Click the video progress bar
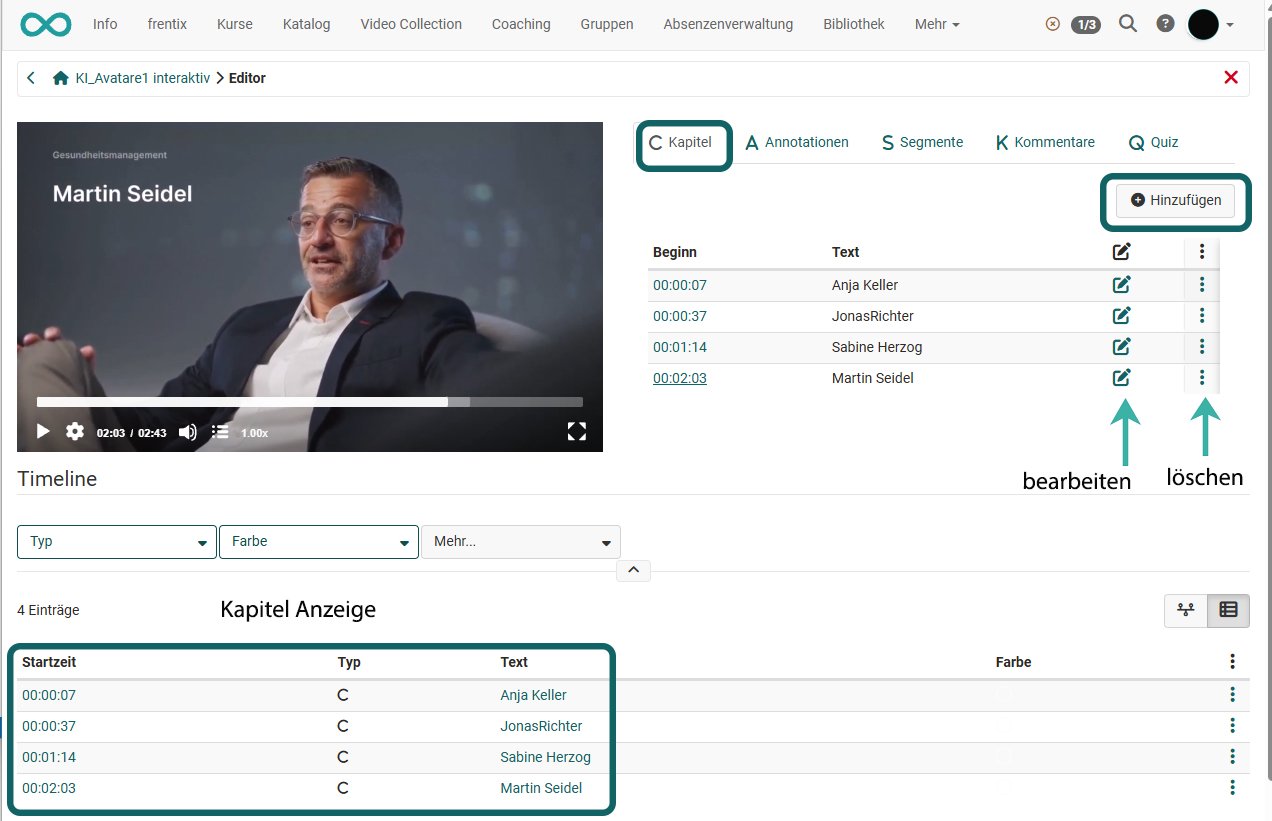The image size is (1272, 821). pyautogui.click(x=310, y=402)
